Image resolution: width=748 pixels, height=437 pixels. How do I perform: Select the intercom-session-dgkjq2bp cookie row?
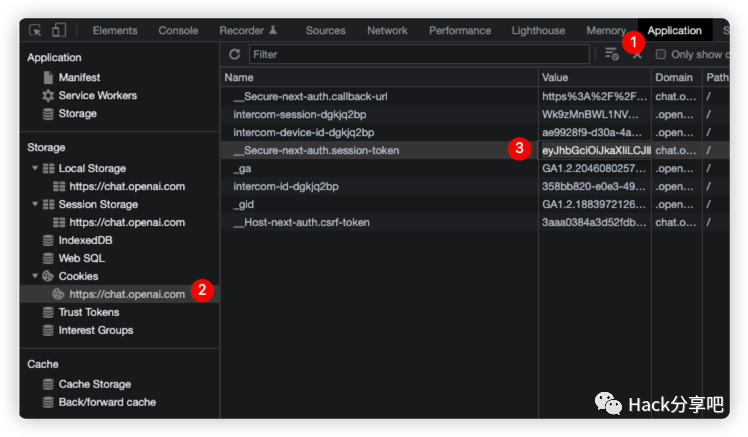[475, 114]
